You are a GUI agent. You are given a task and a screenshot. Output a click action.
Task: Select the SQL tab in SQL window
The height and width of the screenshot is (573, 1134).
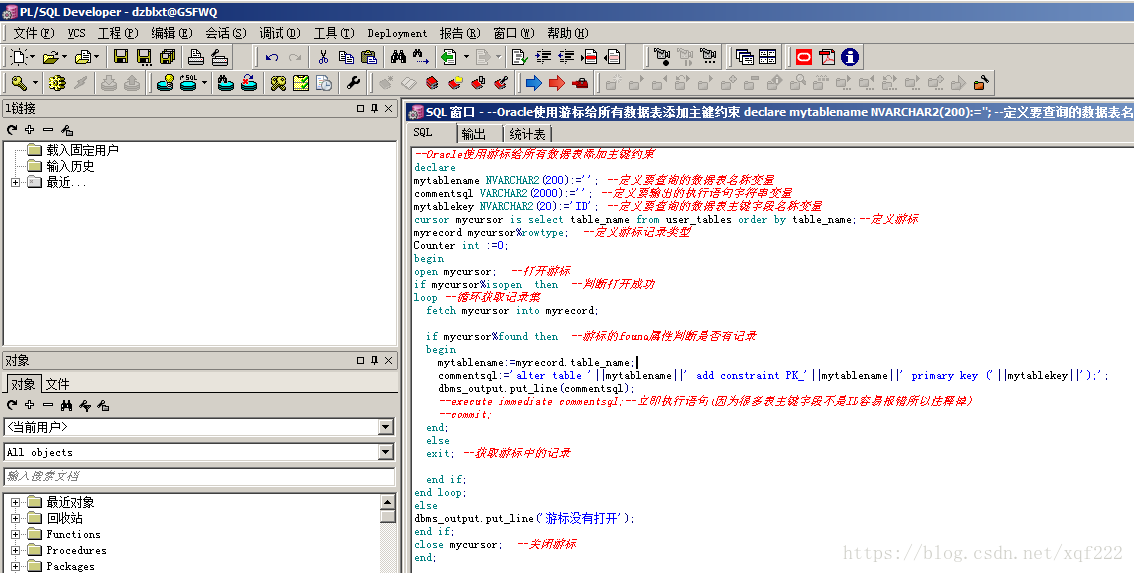(x=423, y=132)
